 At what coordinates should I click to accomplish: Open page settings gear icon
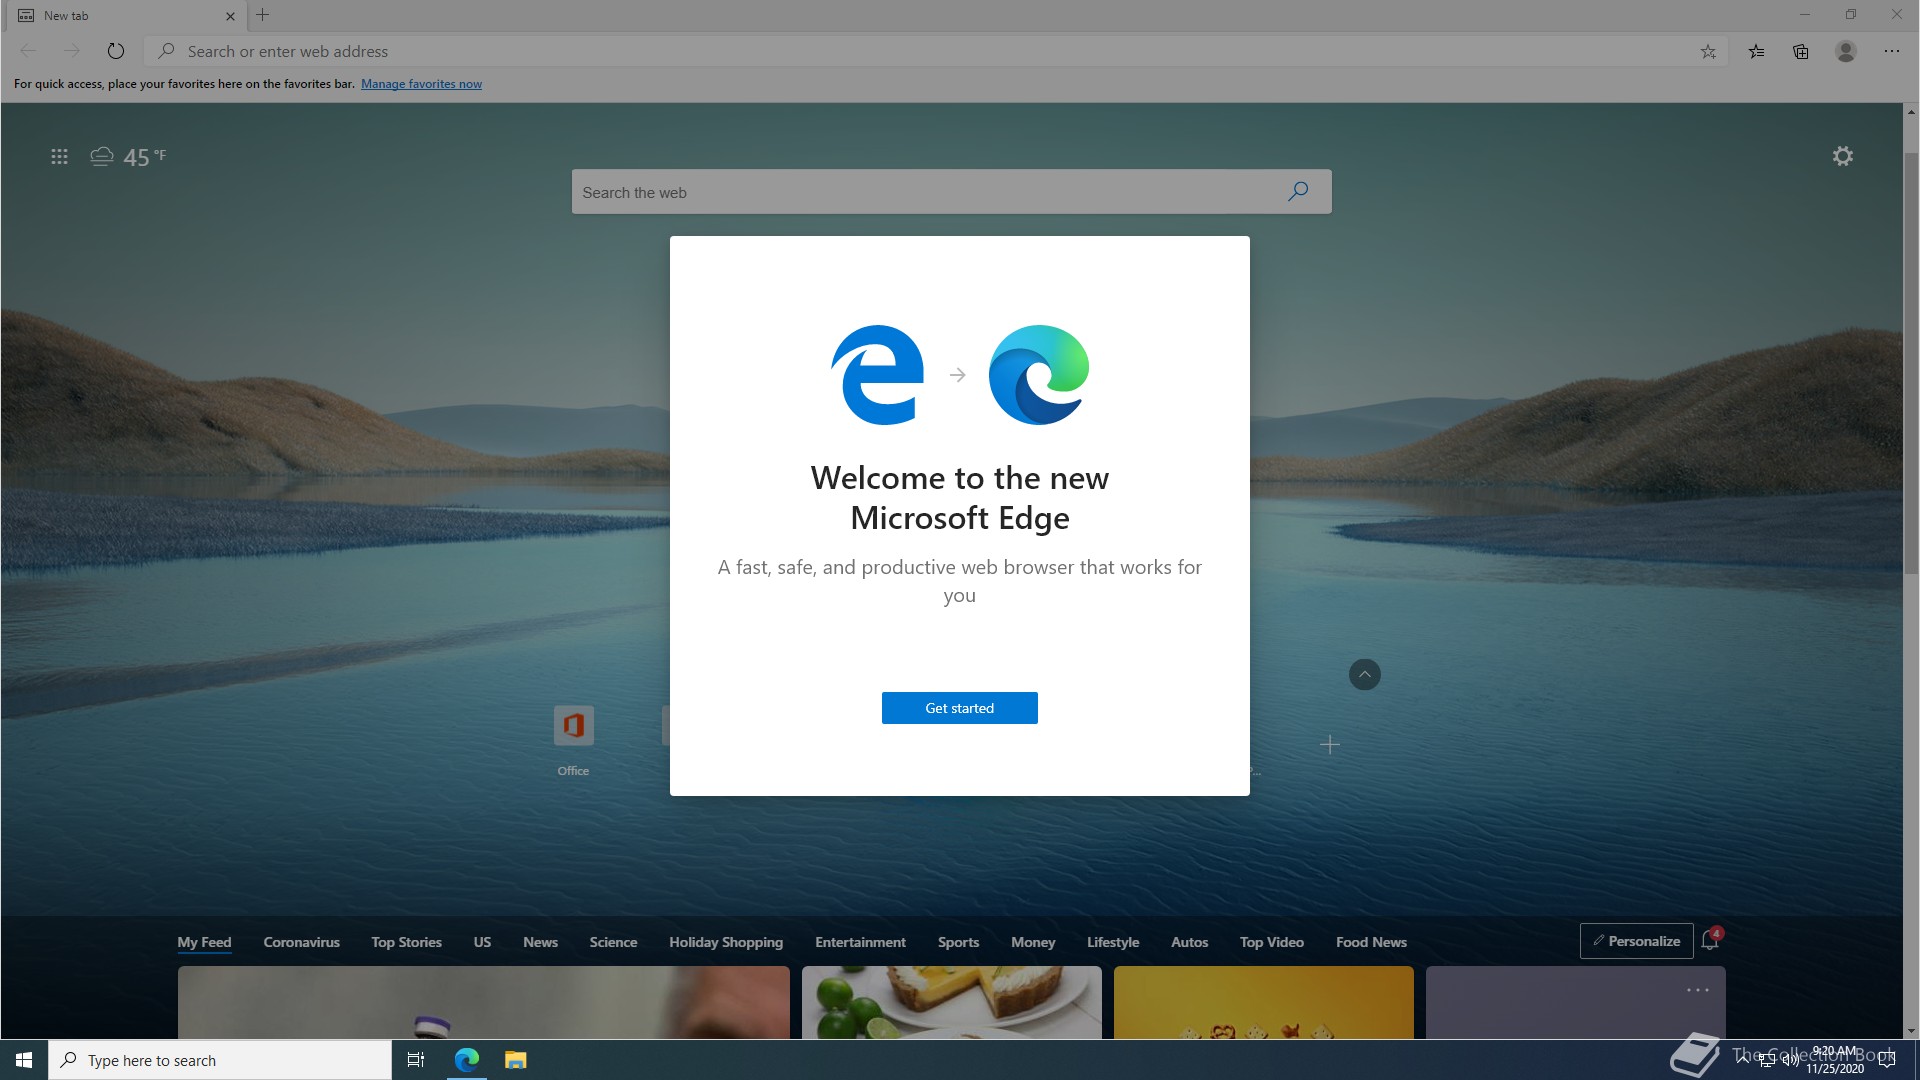(1842, 156)
